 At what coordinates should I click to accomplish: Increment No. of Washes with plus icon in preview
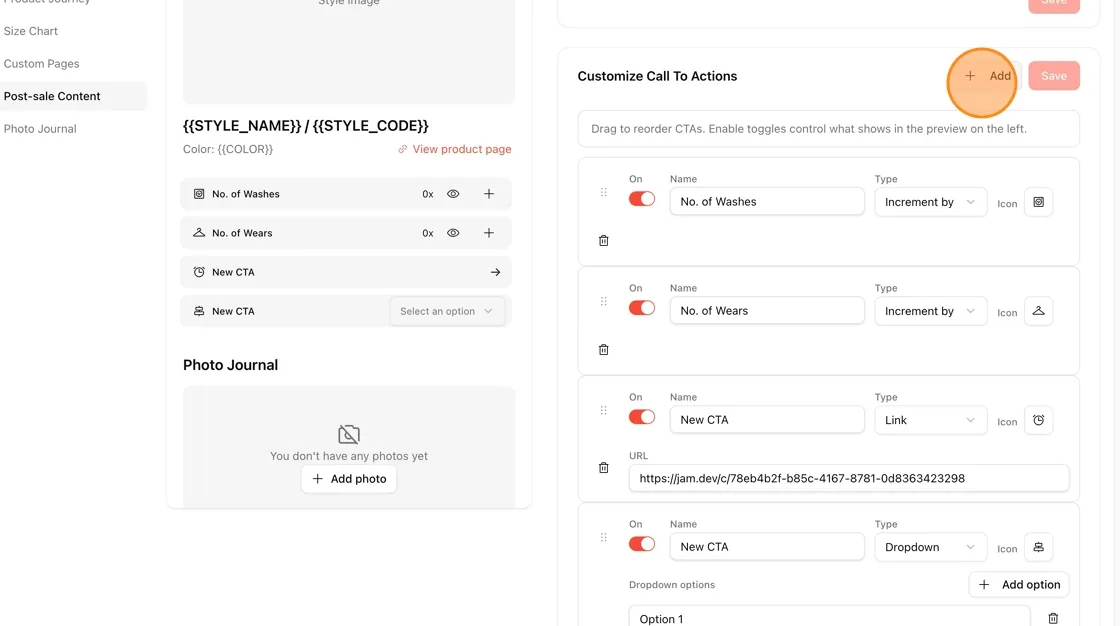click(x=489, y=194)
